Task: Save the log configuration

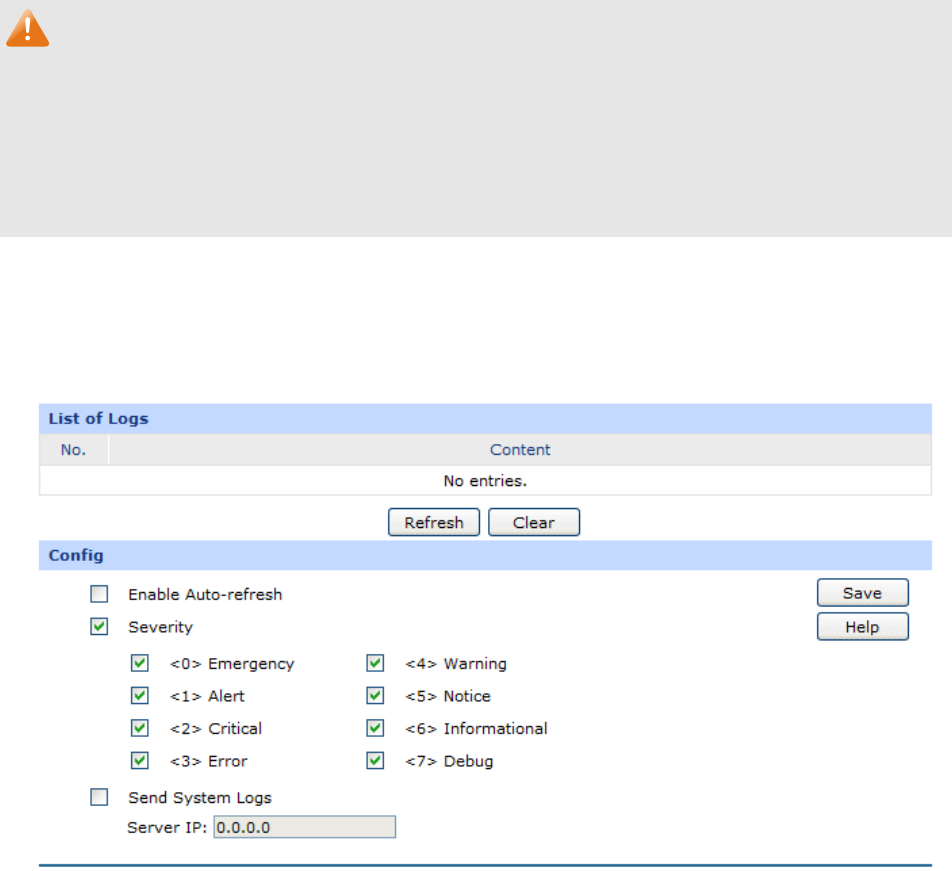Action: (863, 593)
